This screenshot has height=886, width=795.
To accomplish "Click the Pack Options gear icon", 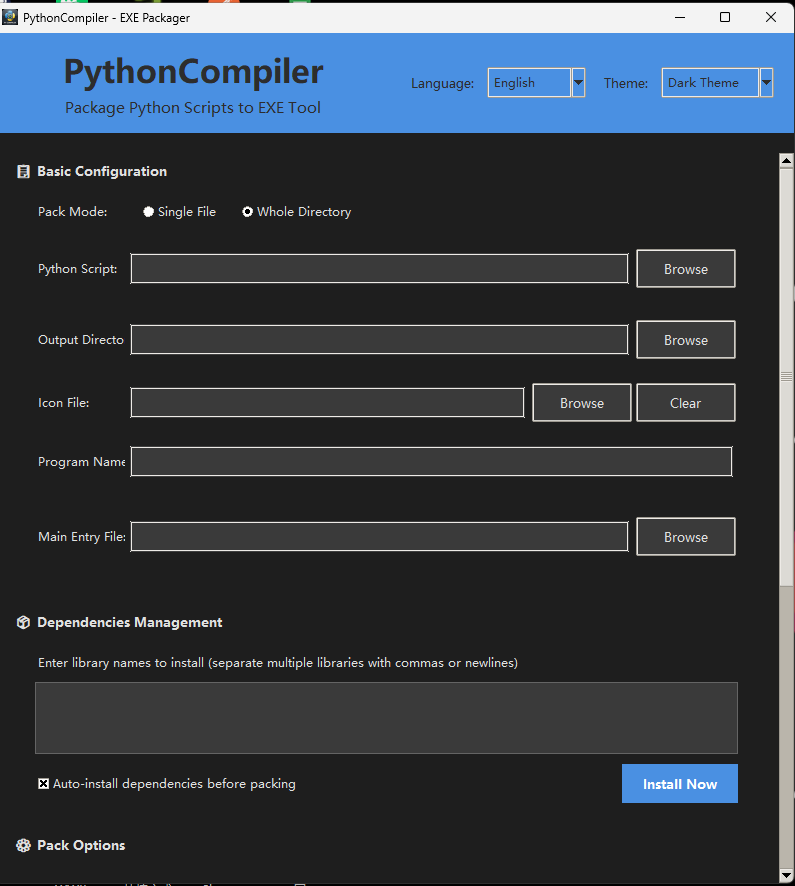I will pyautogui.click(x=24, y=846).
